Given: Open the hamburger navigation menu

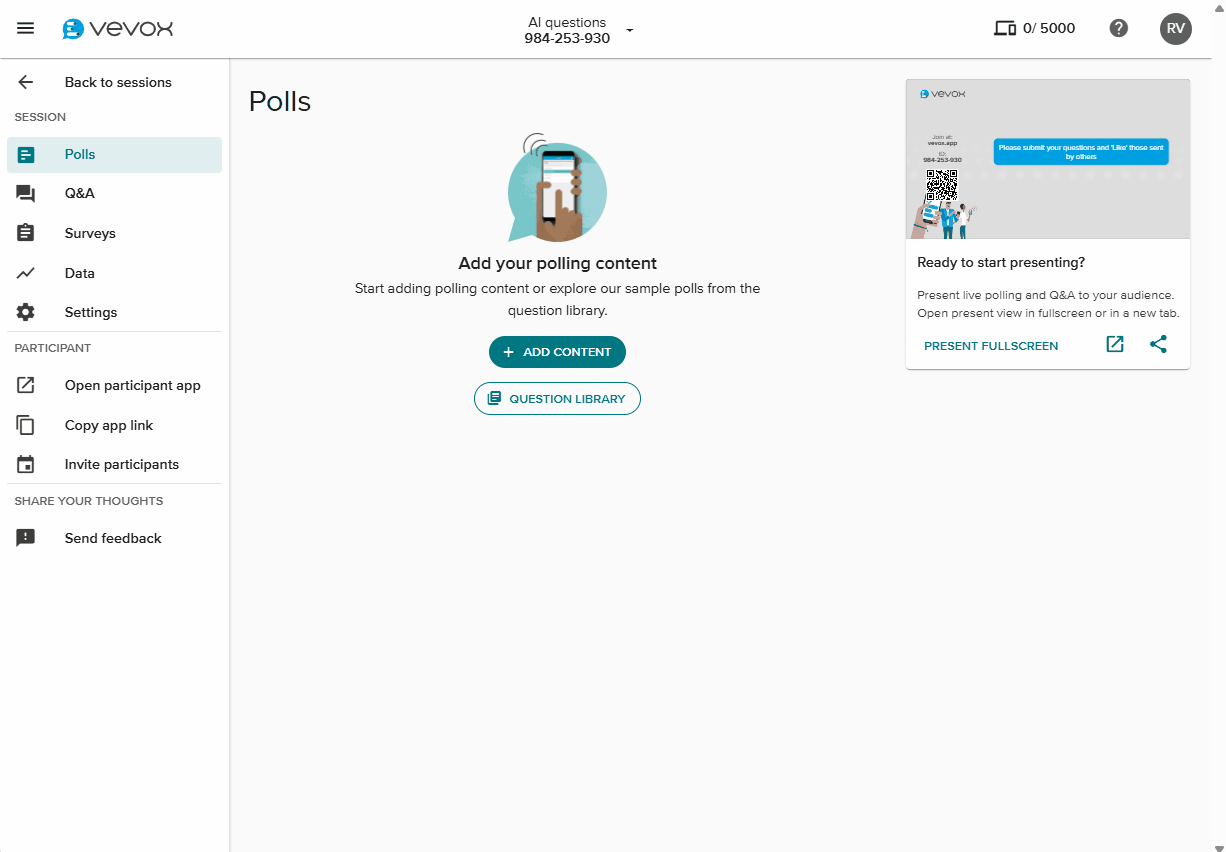Looking at the screenshot, I should tap(25, 28).
